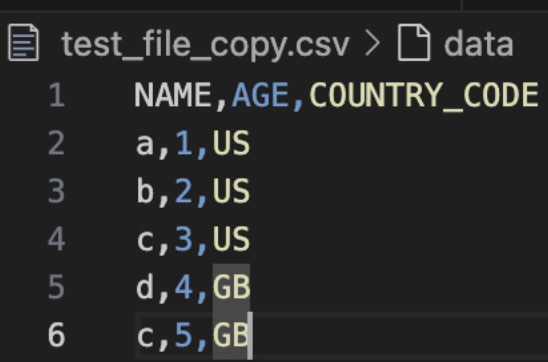Click line number 4 in gutter
This screenshot has width=548, height=362.
[57, 239]
